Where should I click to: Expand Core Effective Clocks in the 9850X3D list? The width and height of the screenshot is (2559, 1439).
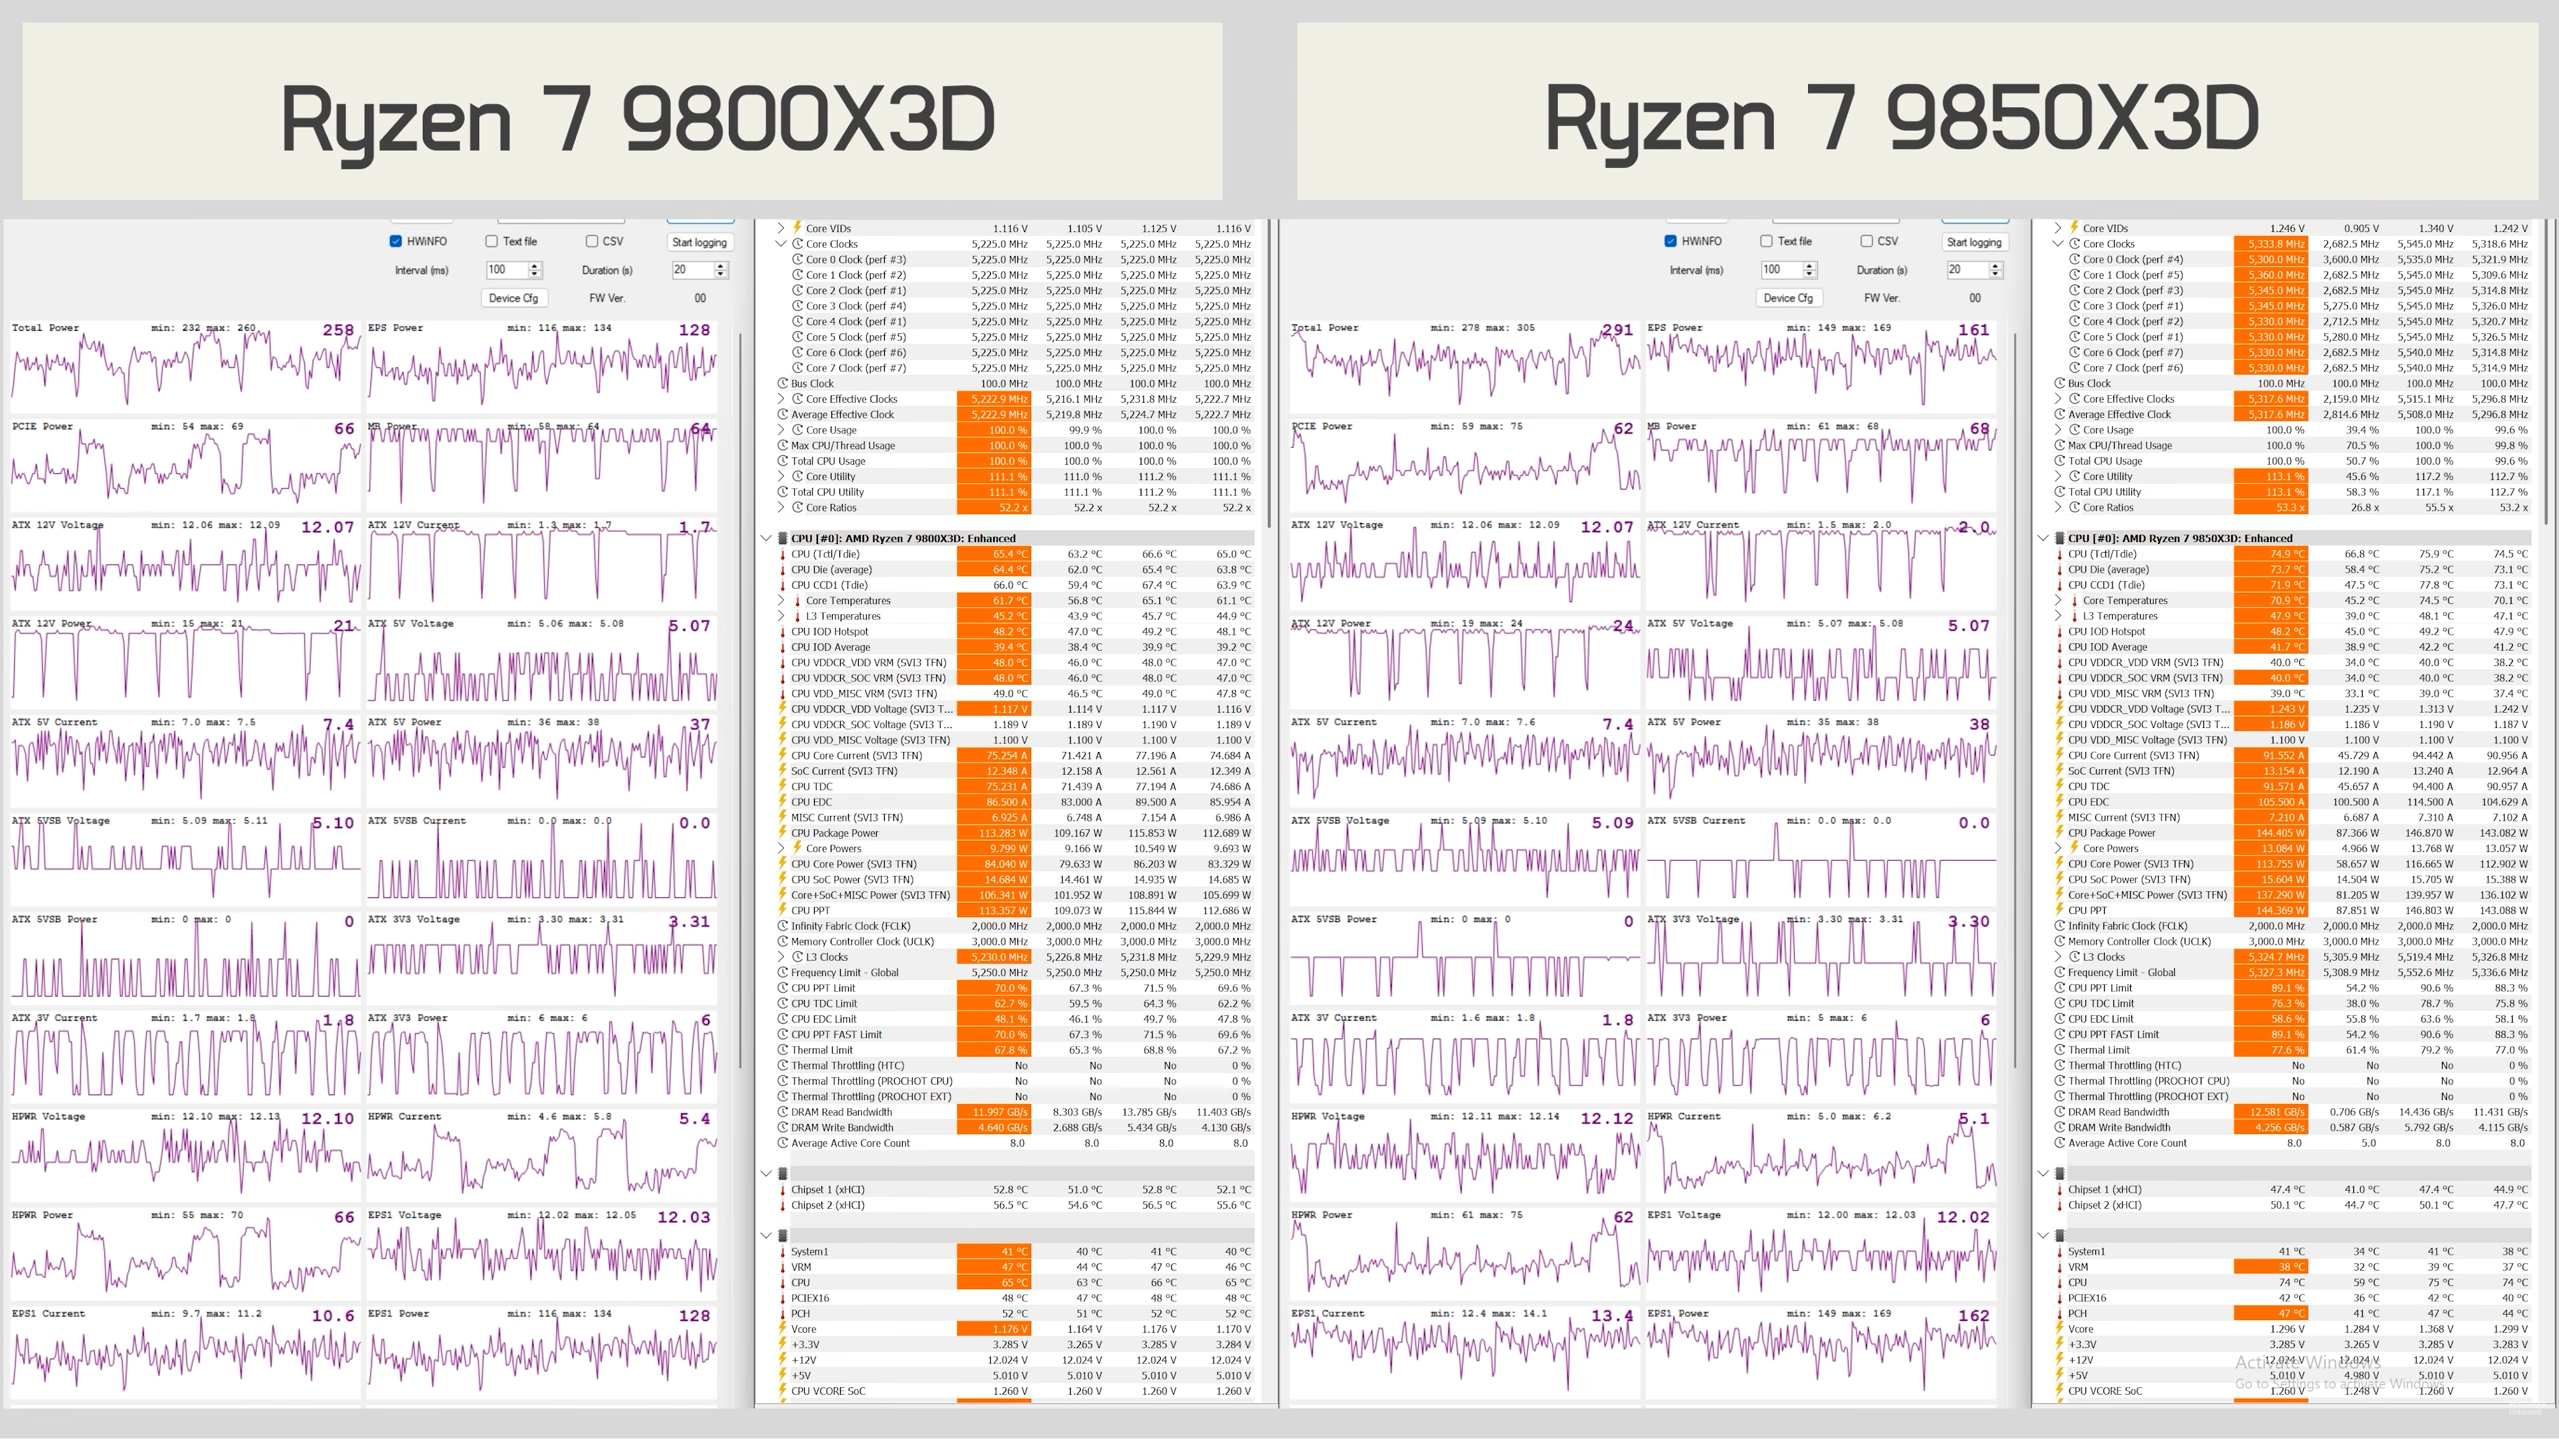[x=2058, y=399]
